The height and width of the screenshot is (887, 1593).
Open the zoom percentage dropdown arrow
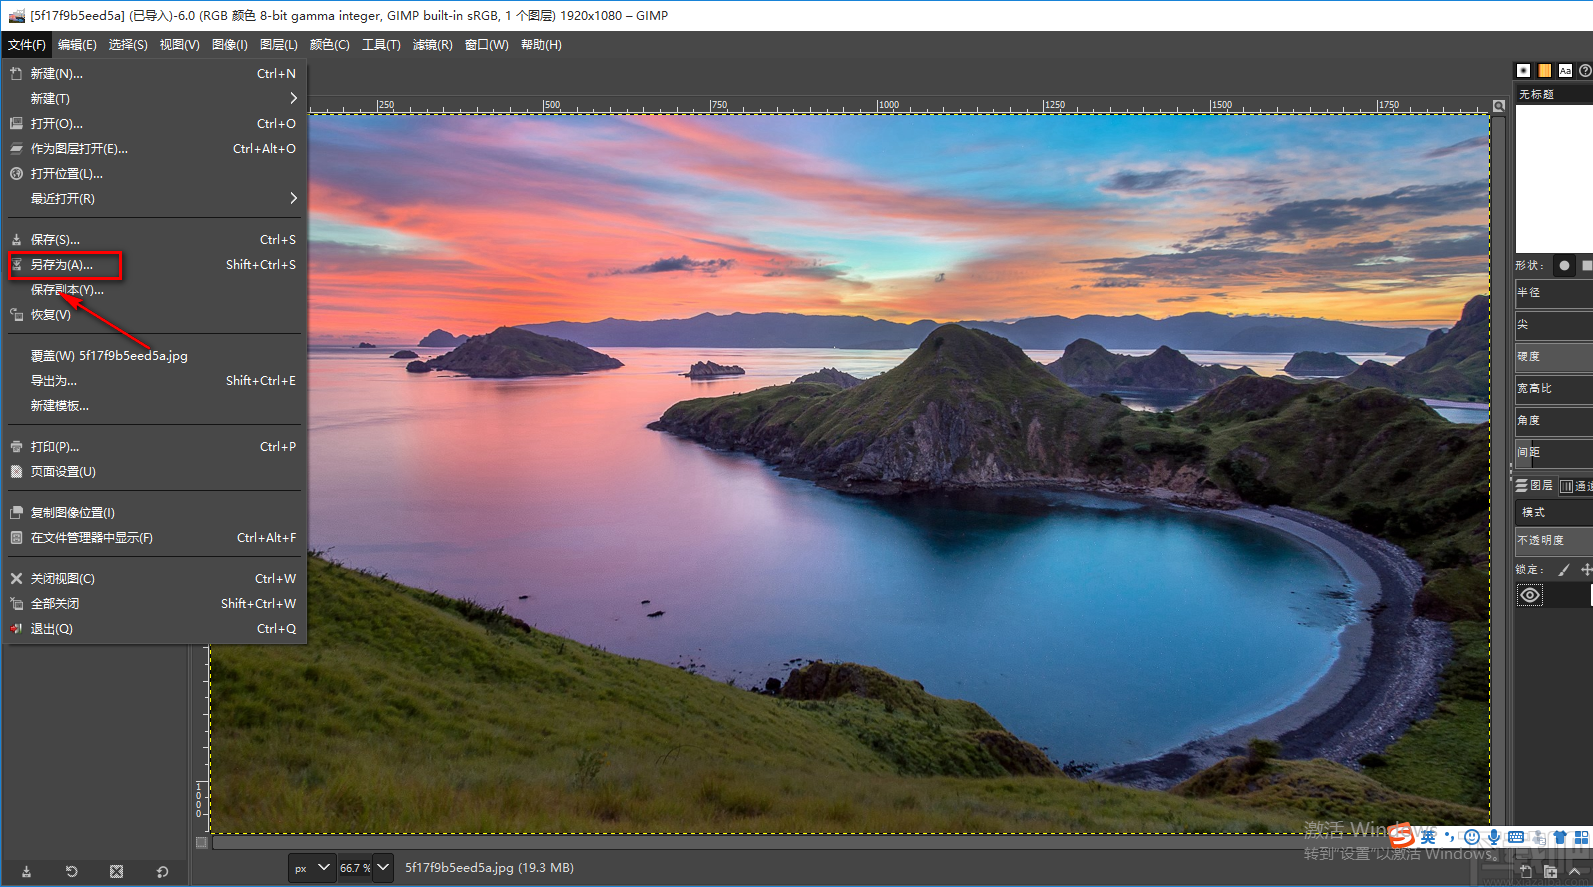[382, 867]
